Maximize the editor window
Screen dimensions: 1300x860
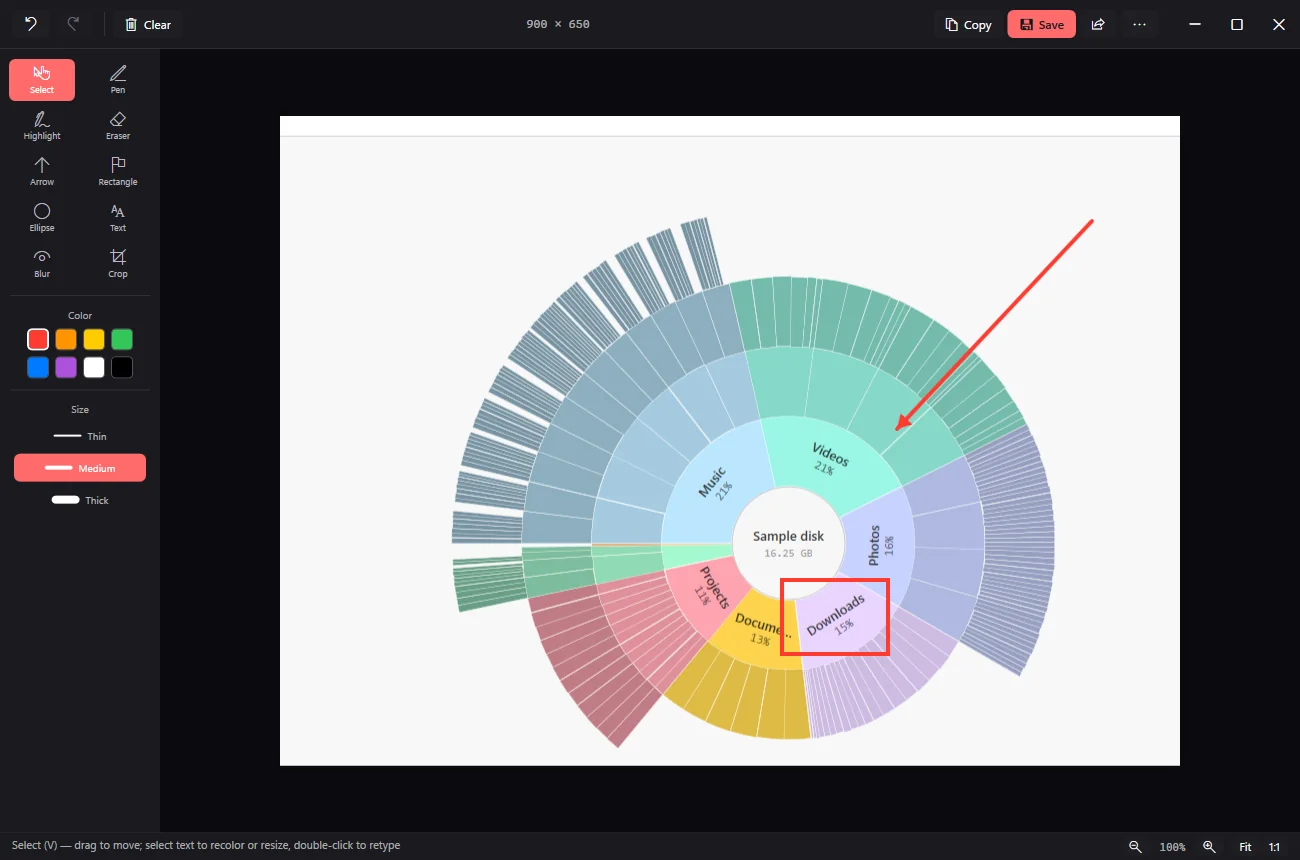[x=1237, y=24]
